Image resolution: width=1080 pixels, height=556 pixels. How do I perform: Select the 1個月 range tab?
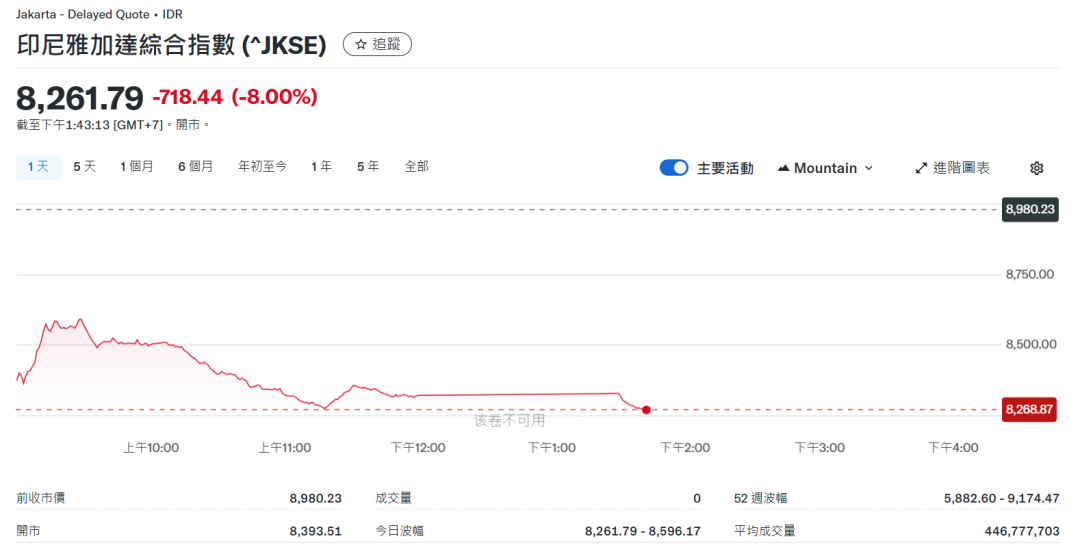[137, 167]
